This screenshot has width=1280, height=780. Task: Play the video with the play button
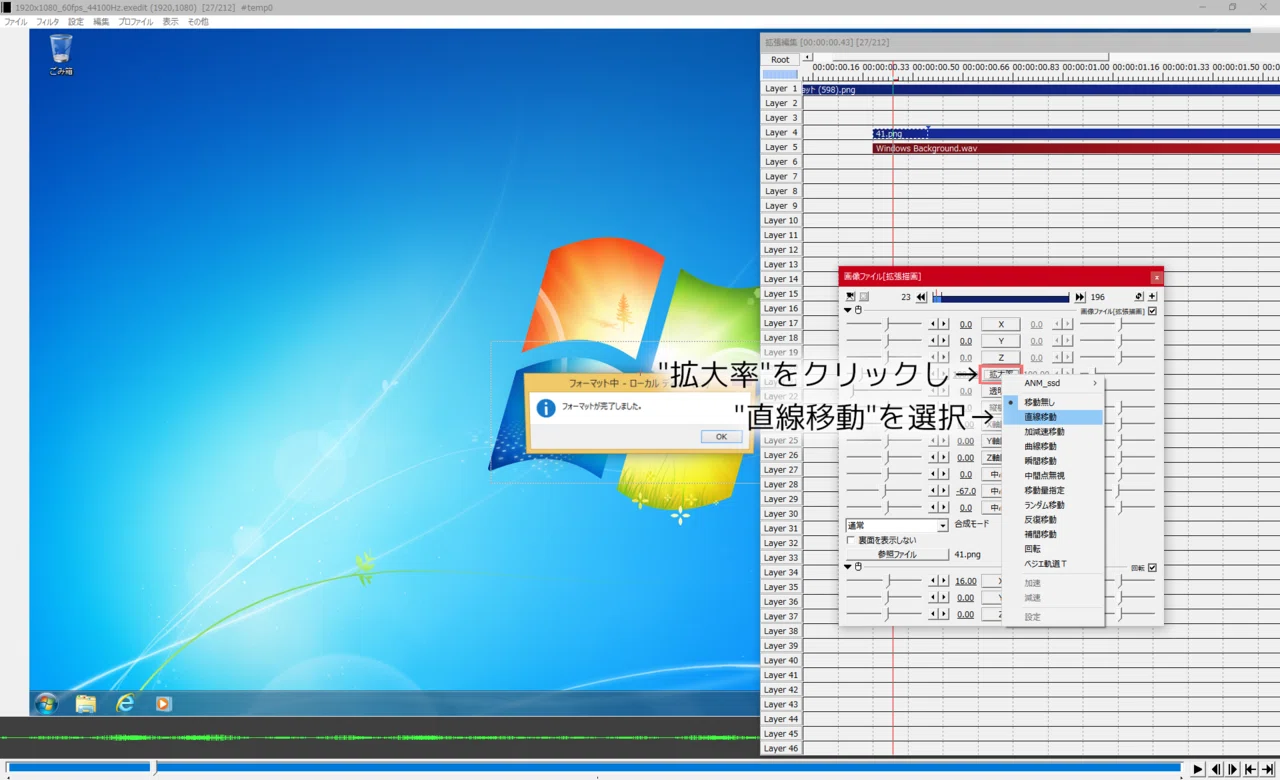coord(1198,769)
